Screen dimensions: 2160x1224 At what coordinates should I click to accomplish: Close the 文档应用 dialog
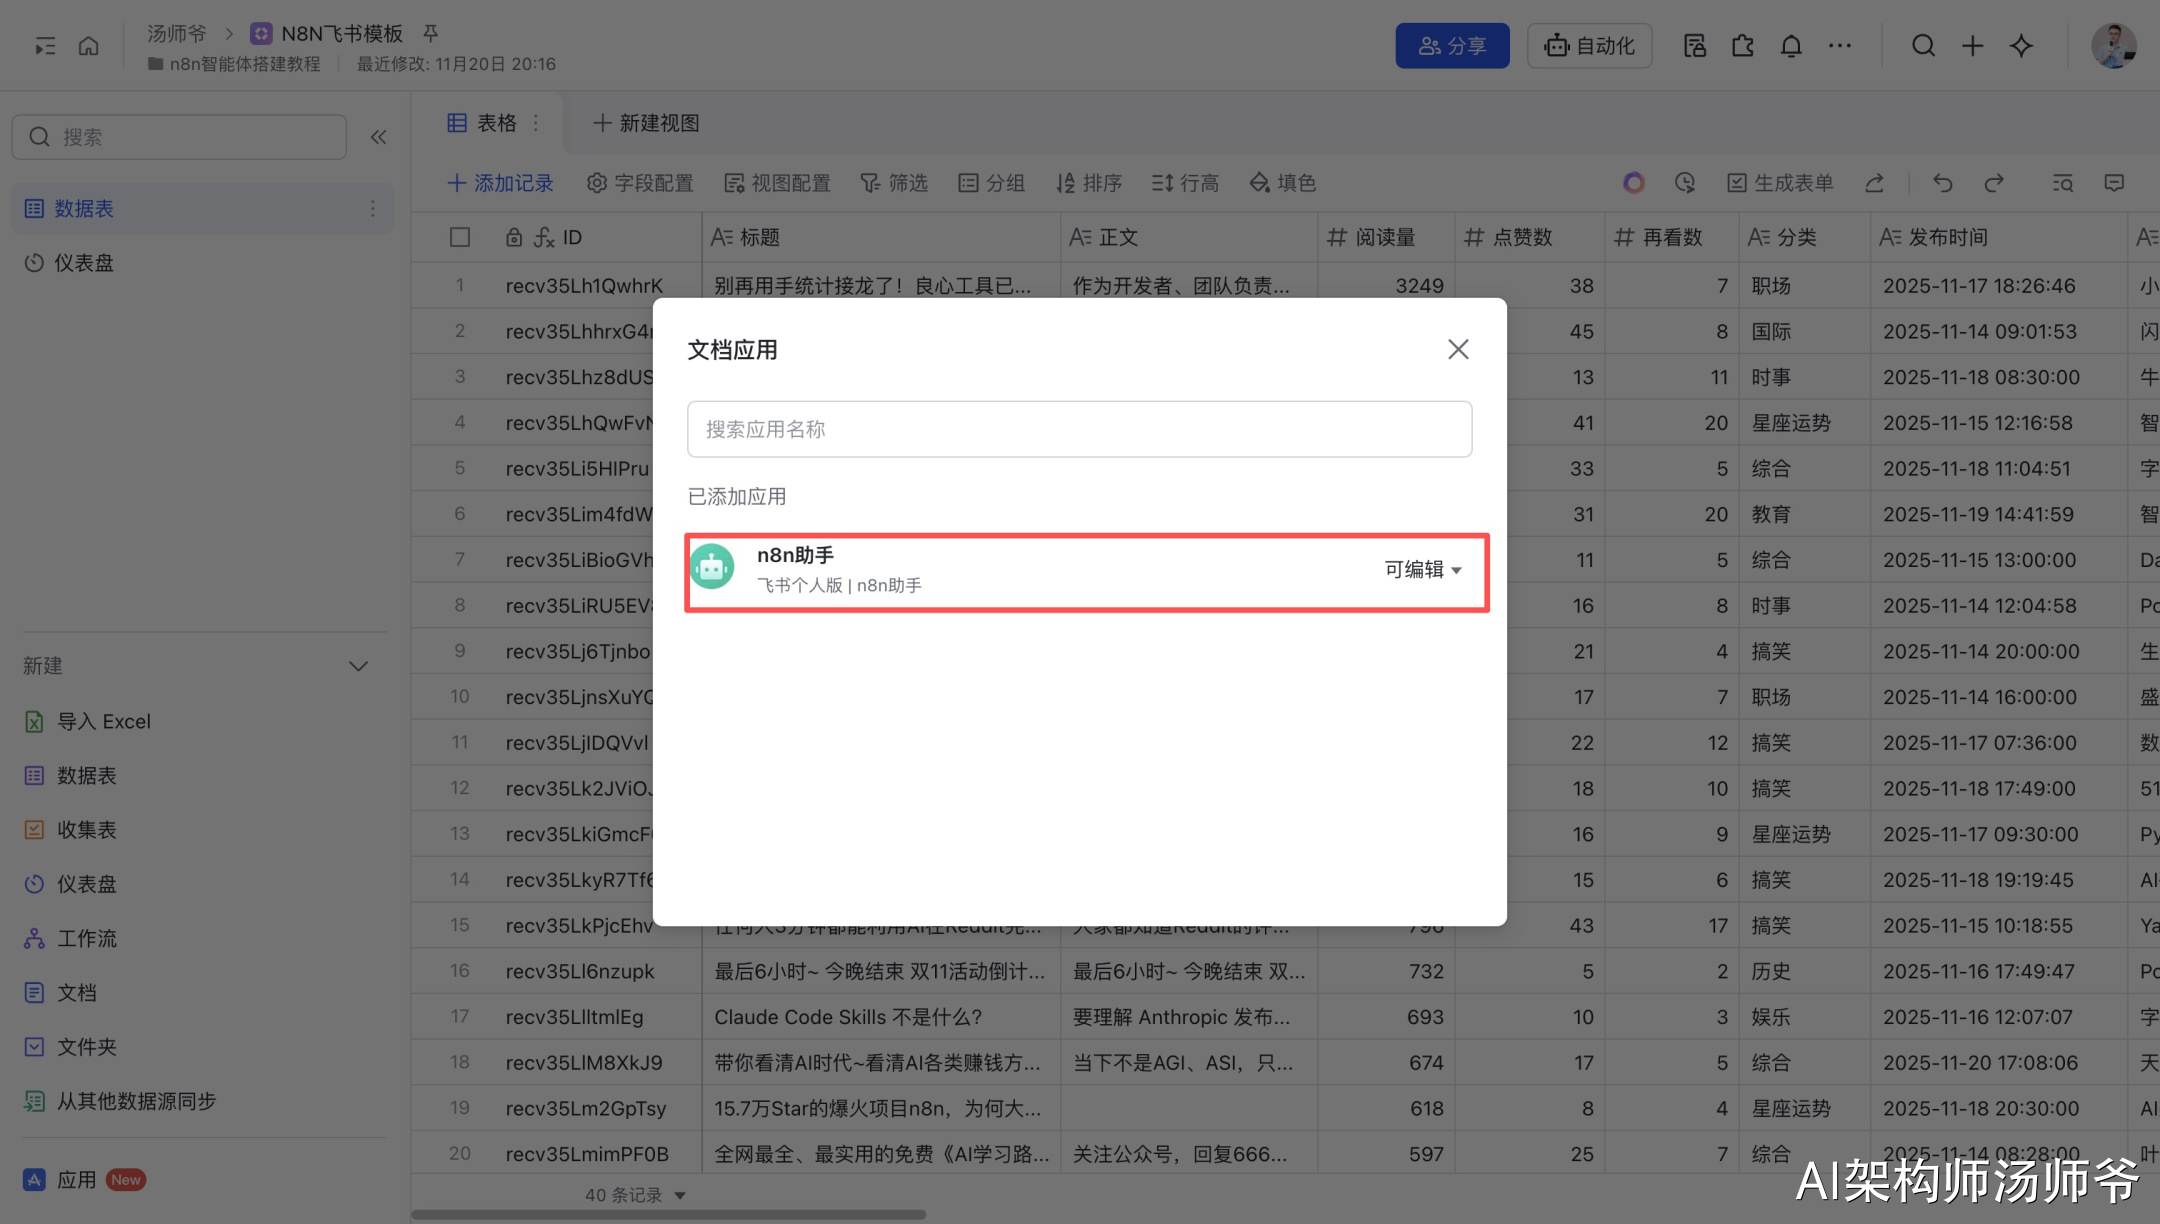point(1458,349)
